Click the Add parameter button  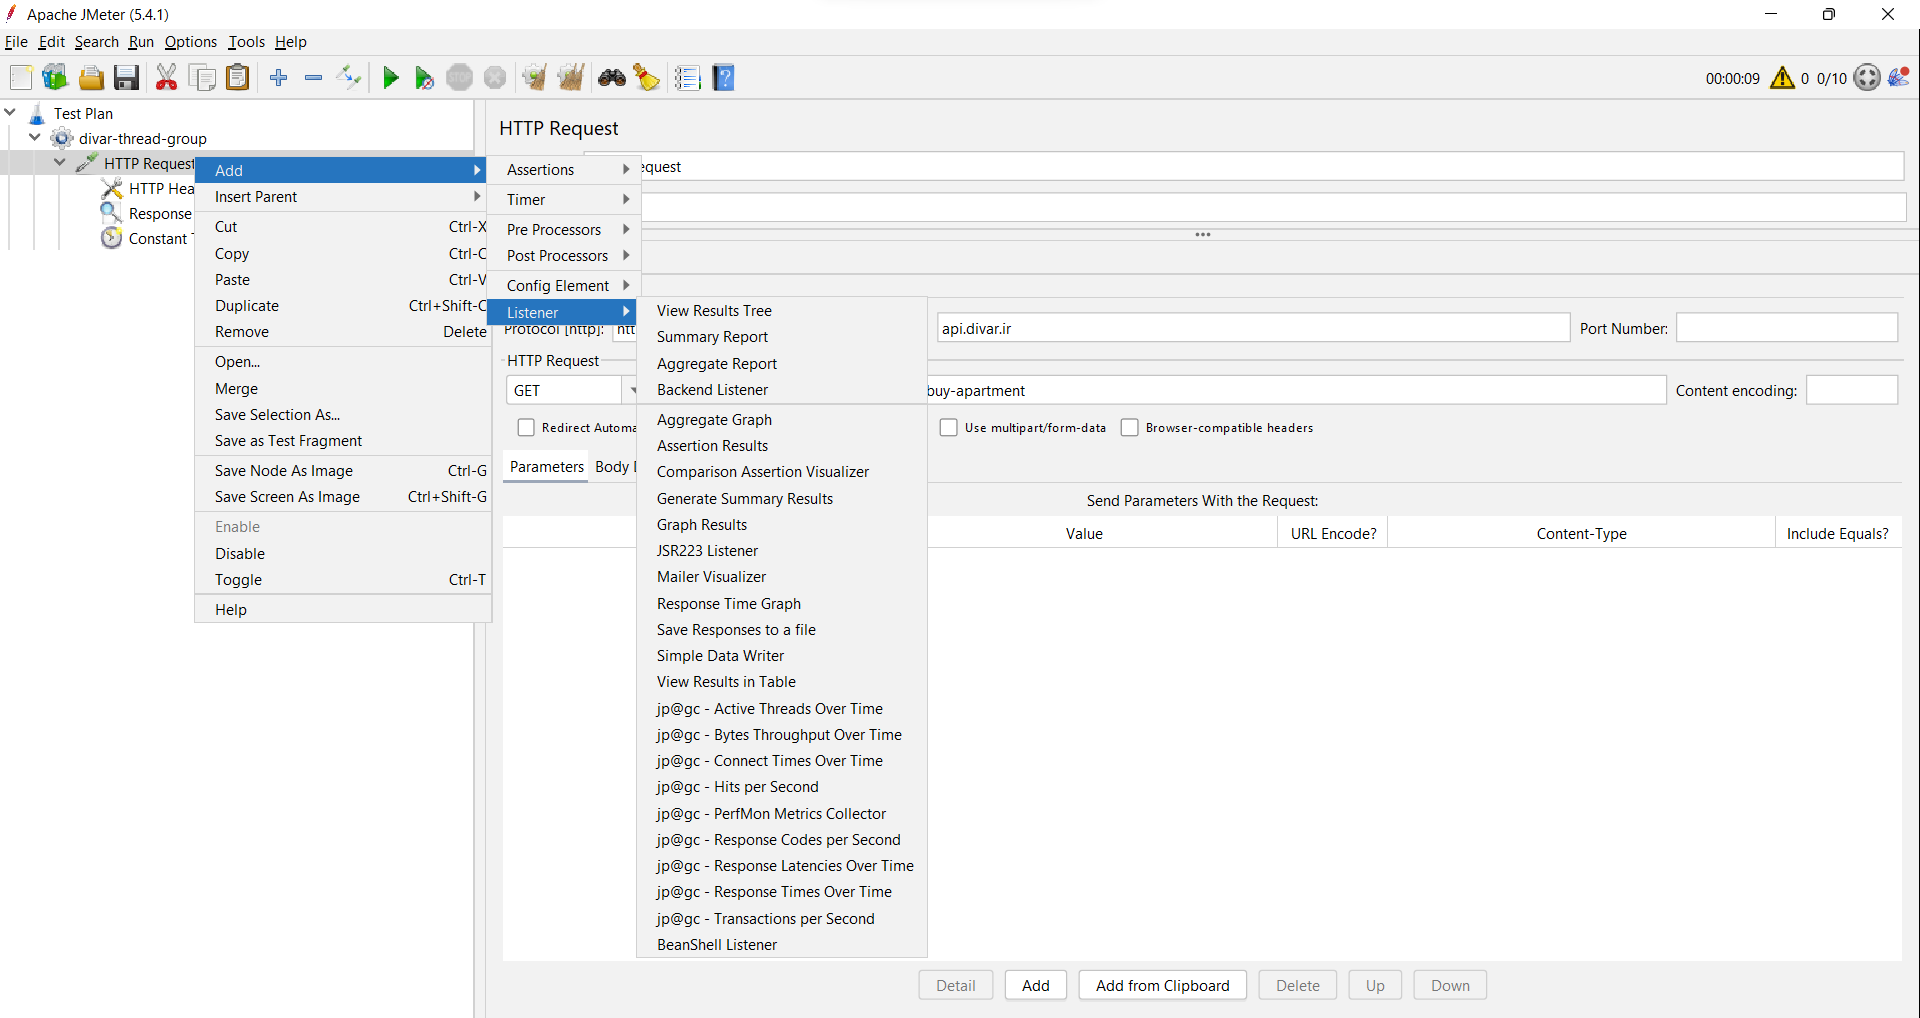pos(1036,985)
